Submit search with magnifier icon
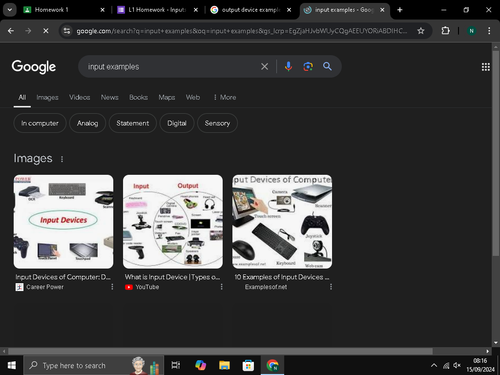 pyautogui.click(x=327, y=67)
